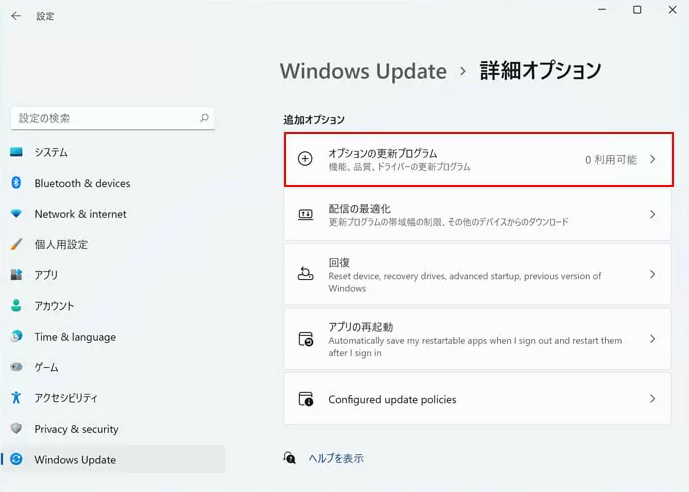The width and height of the screenshot is (689, 492).
Task: Click the ゲーム controller icon
Action: [x=16, y=367]
